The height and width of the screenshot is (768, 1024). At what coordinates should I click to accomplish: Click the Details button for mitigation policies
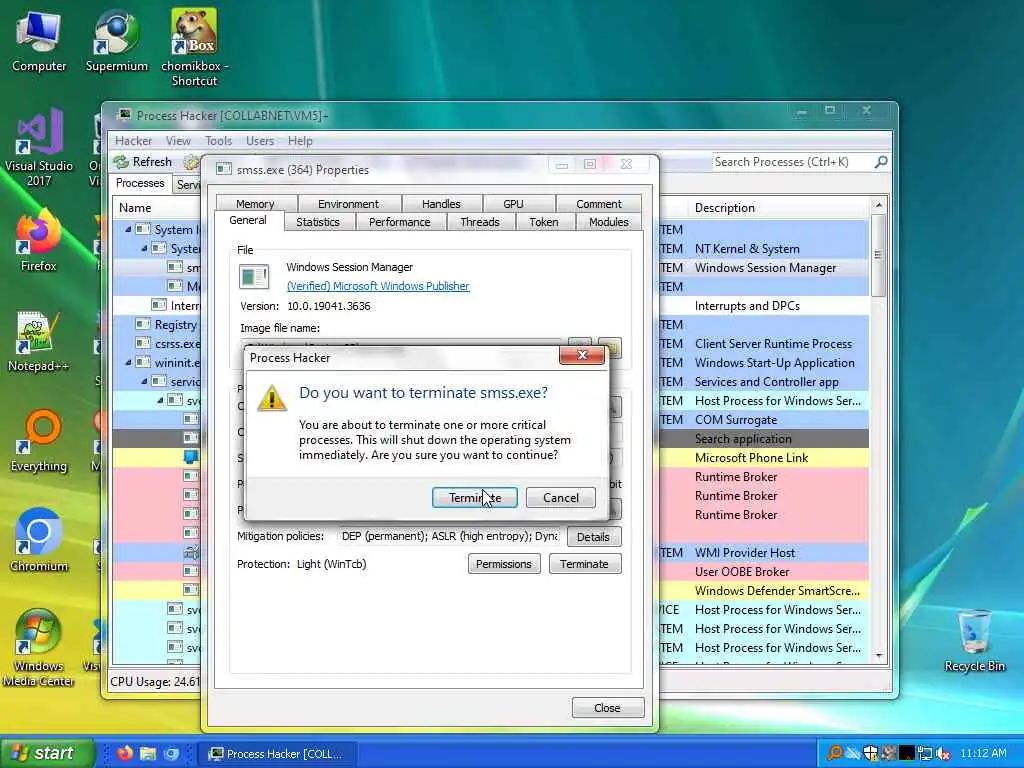pyautogui.click(x=593, y=537)
